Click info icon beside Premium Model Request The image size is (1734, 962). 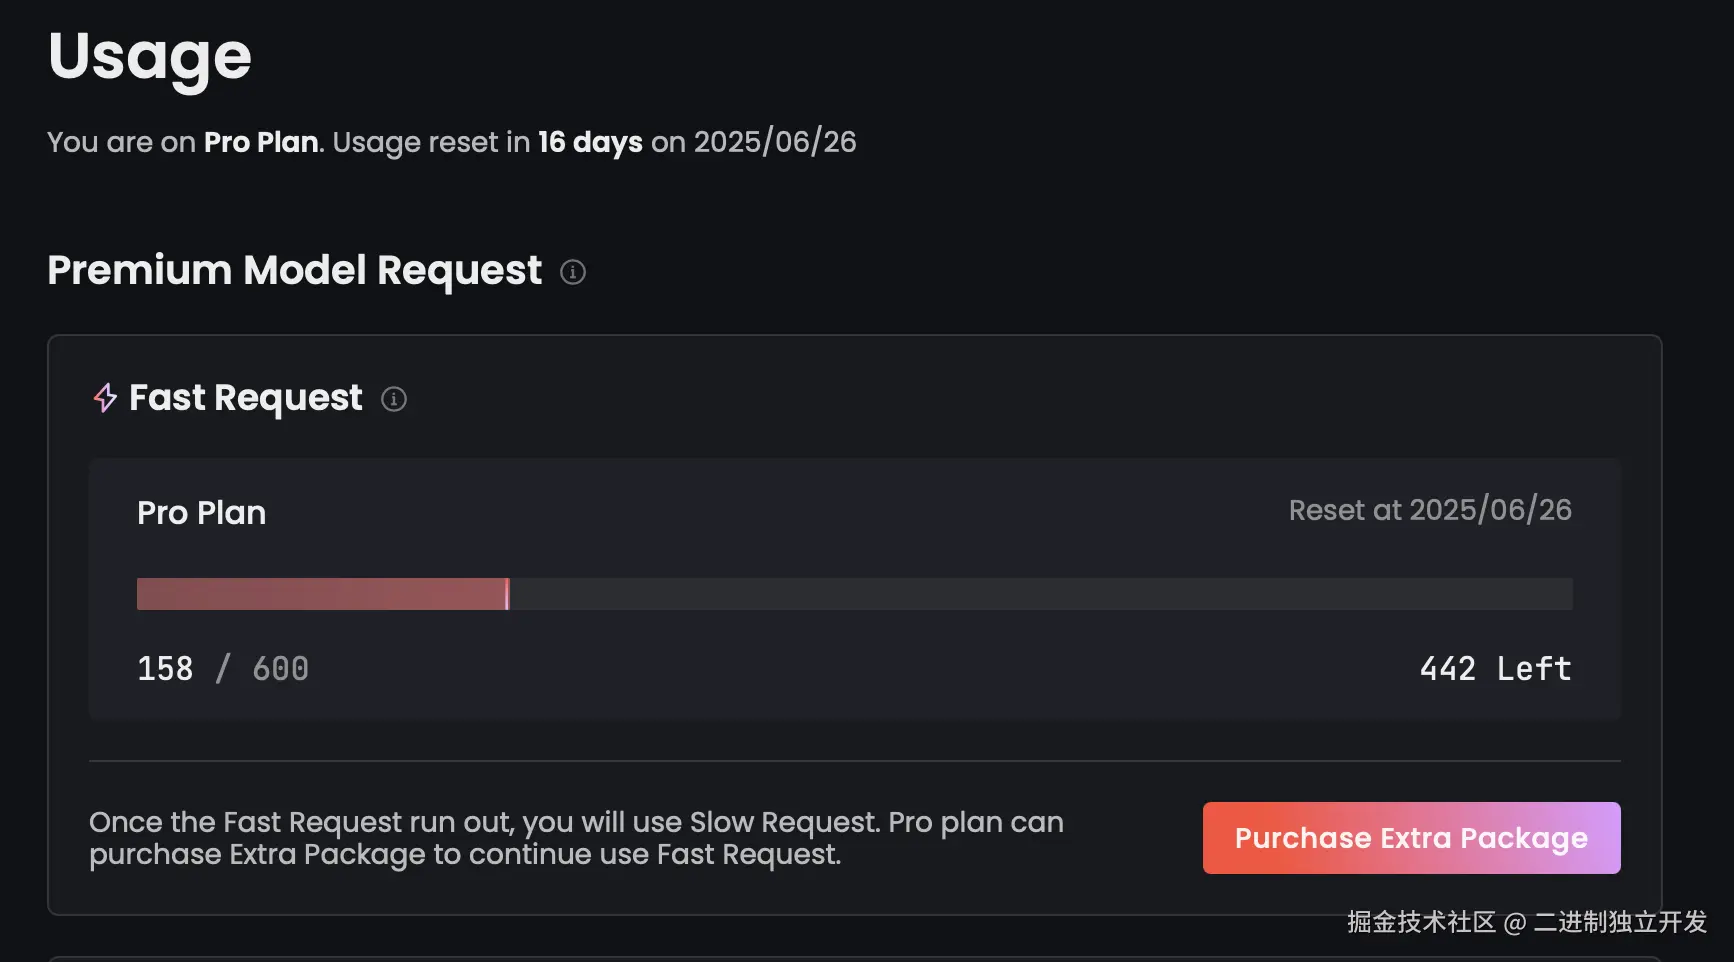573,272
